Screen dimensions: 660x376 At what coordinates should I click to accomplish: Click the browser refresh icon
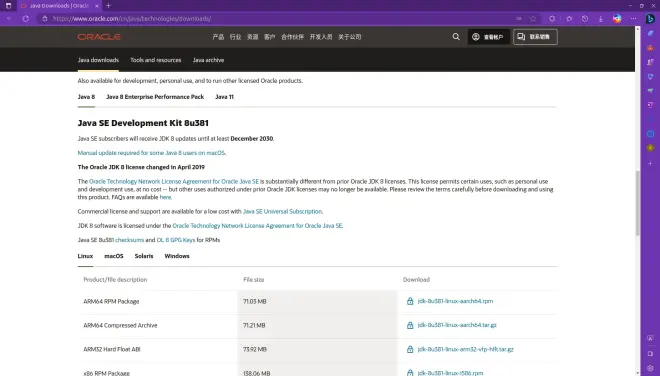26,19
